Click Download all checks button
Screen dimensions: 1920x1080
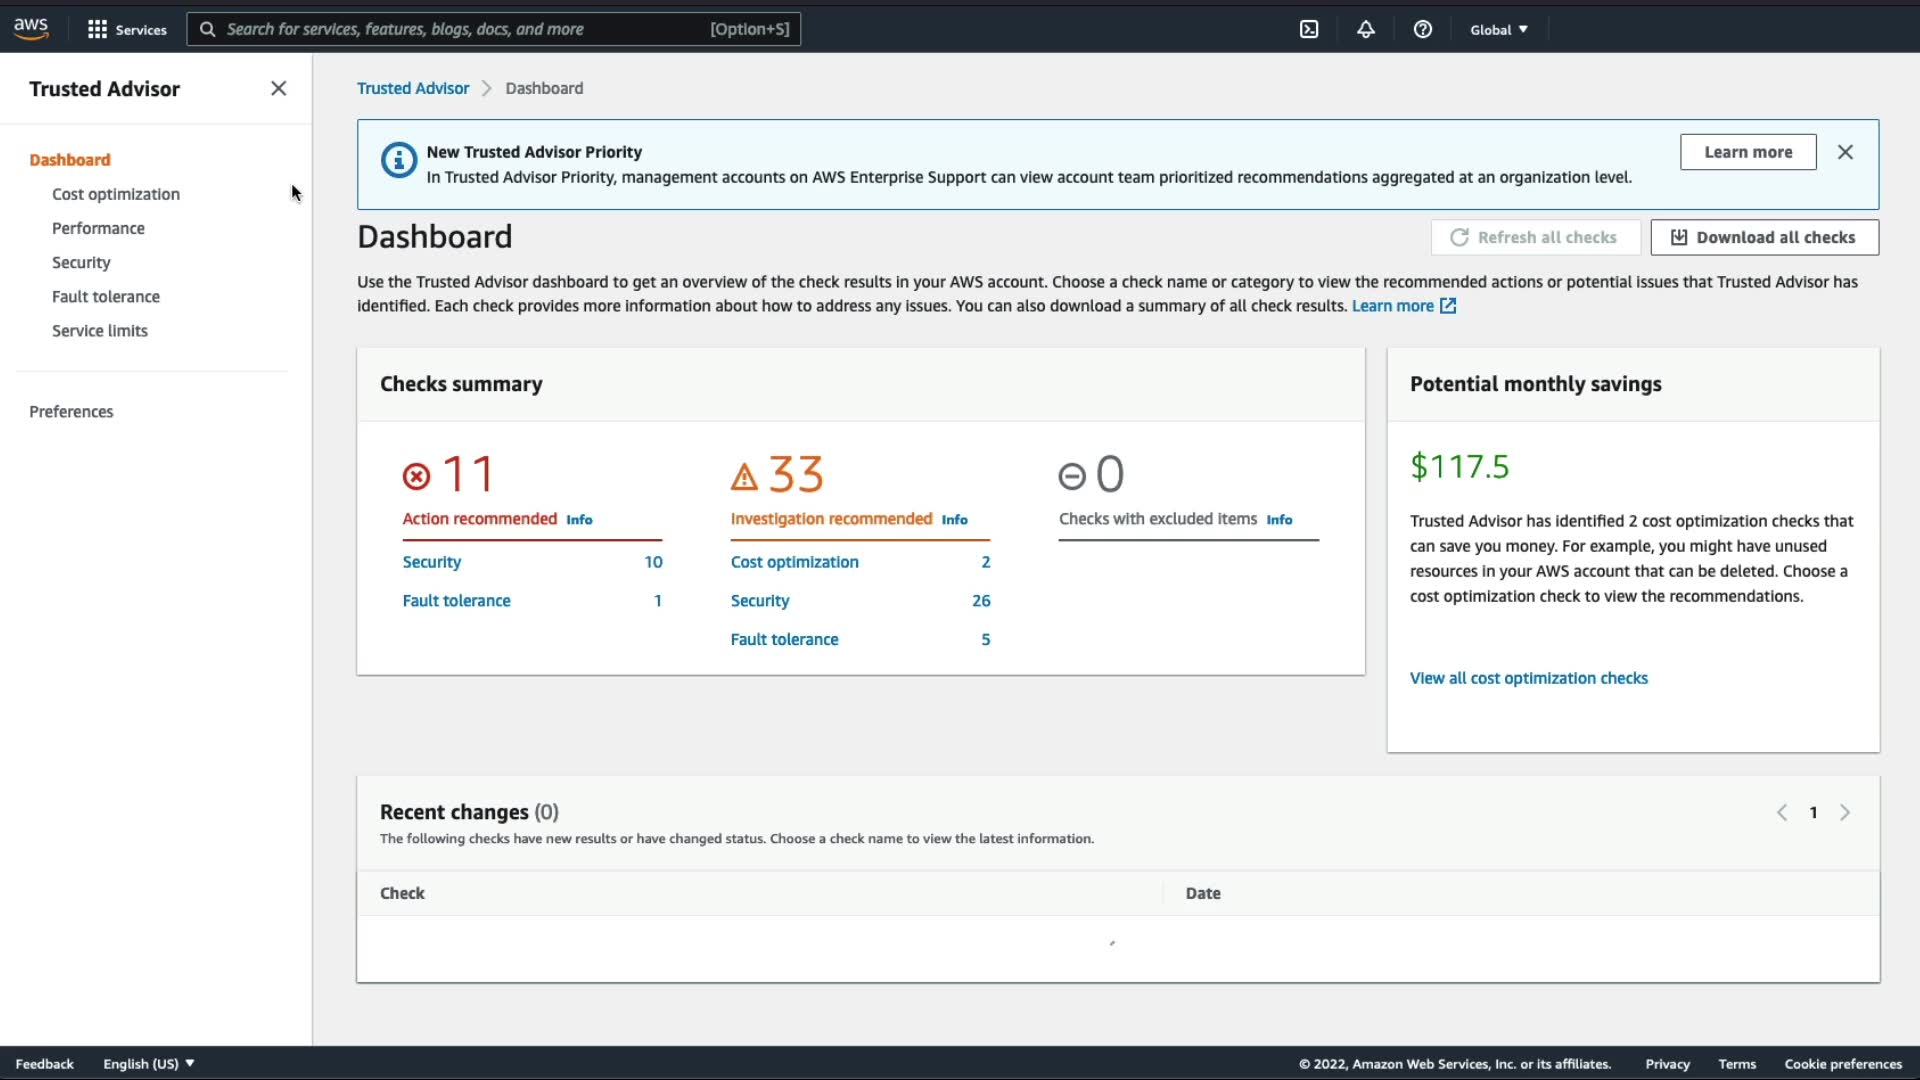point(1764,237)
